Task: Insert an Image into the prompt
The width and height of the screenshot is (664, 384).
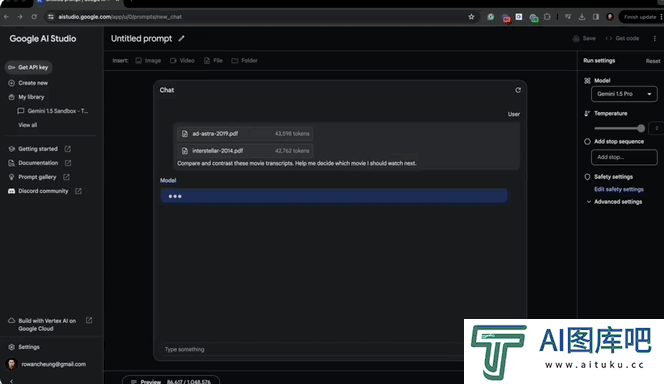Action: coord(148,61)
